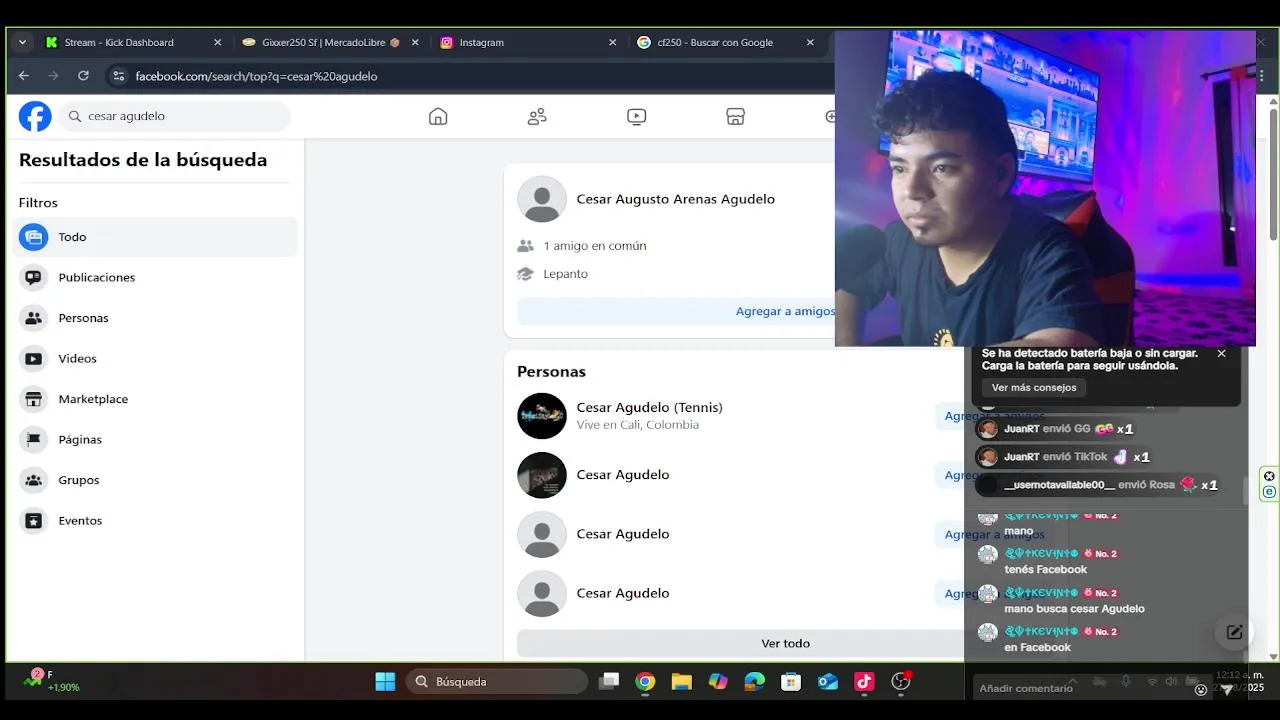Open Outlook from the taskbar
The width and height of the screenshot is (1280, 720).
[x=828, y=682]
